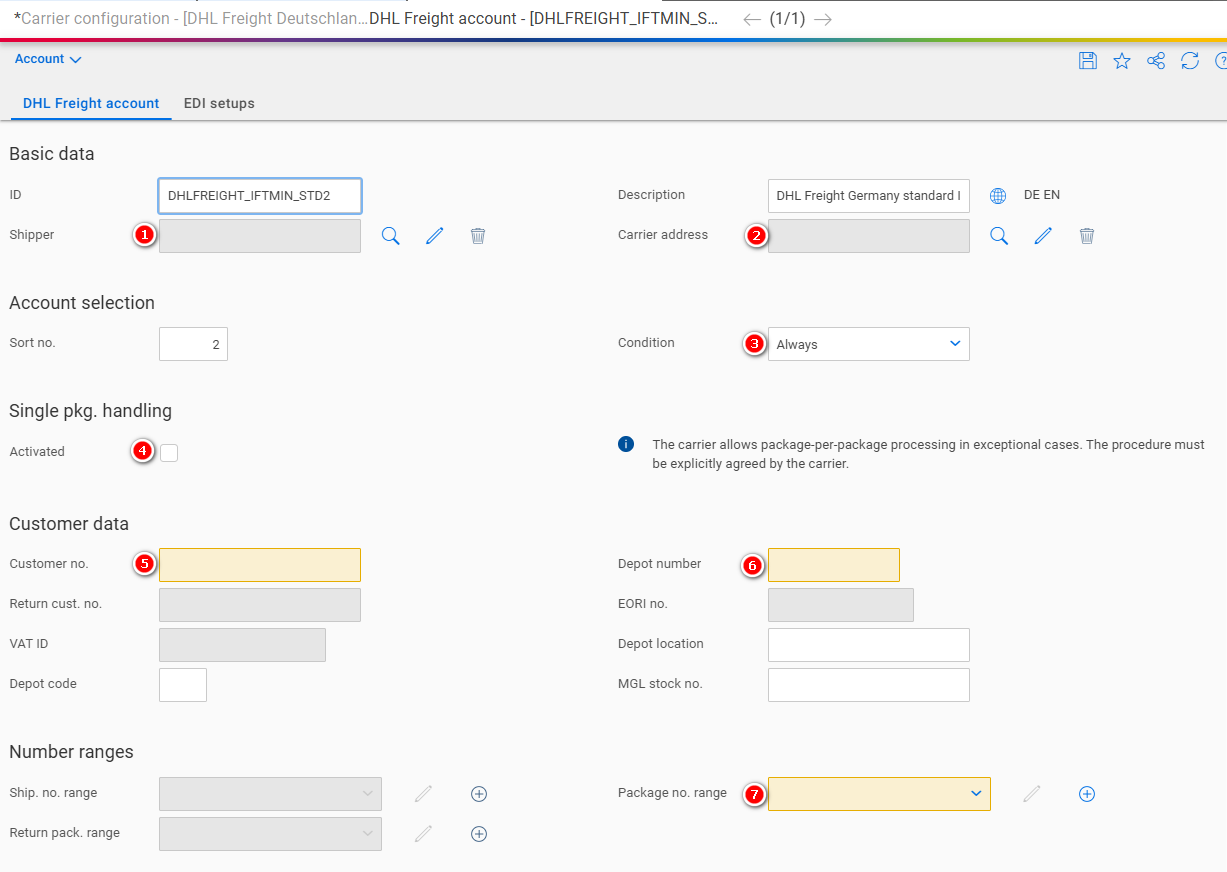Add a new Package no. range

[x=1087, y=794]
